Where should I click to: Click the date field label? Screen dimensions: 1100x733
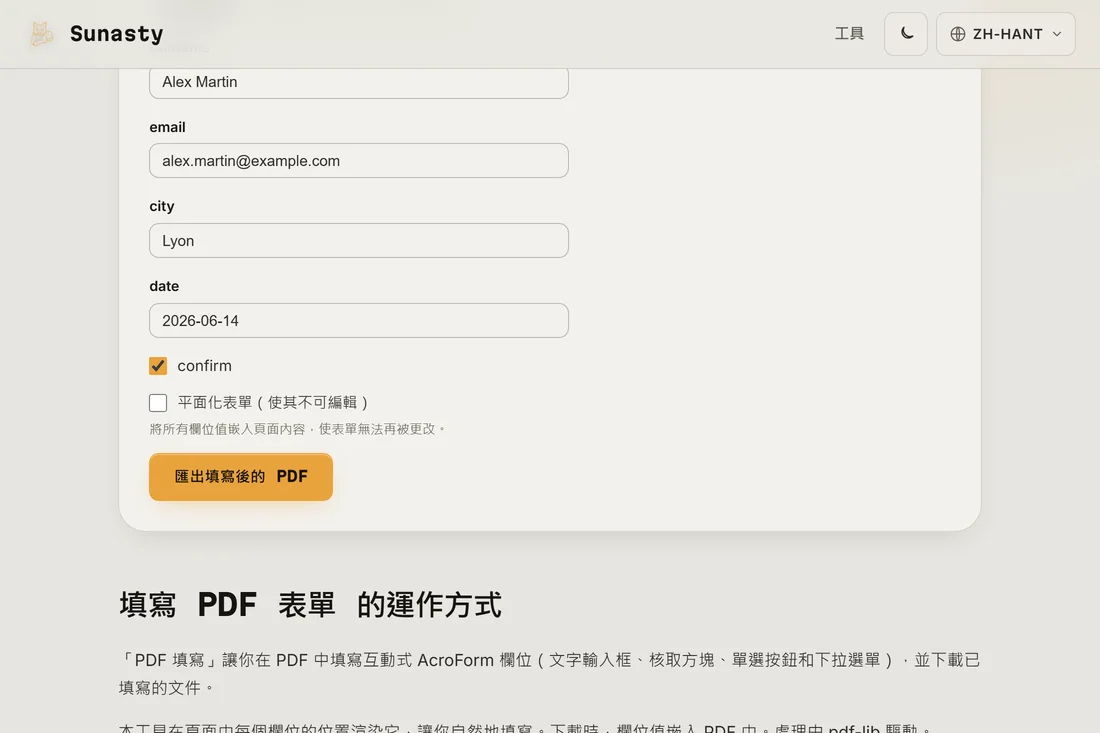[164, 286]
